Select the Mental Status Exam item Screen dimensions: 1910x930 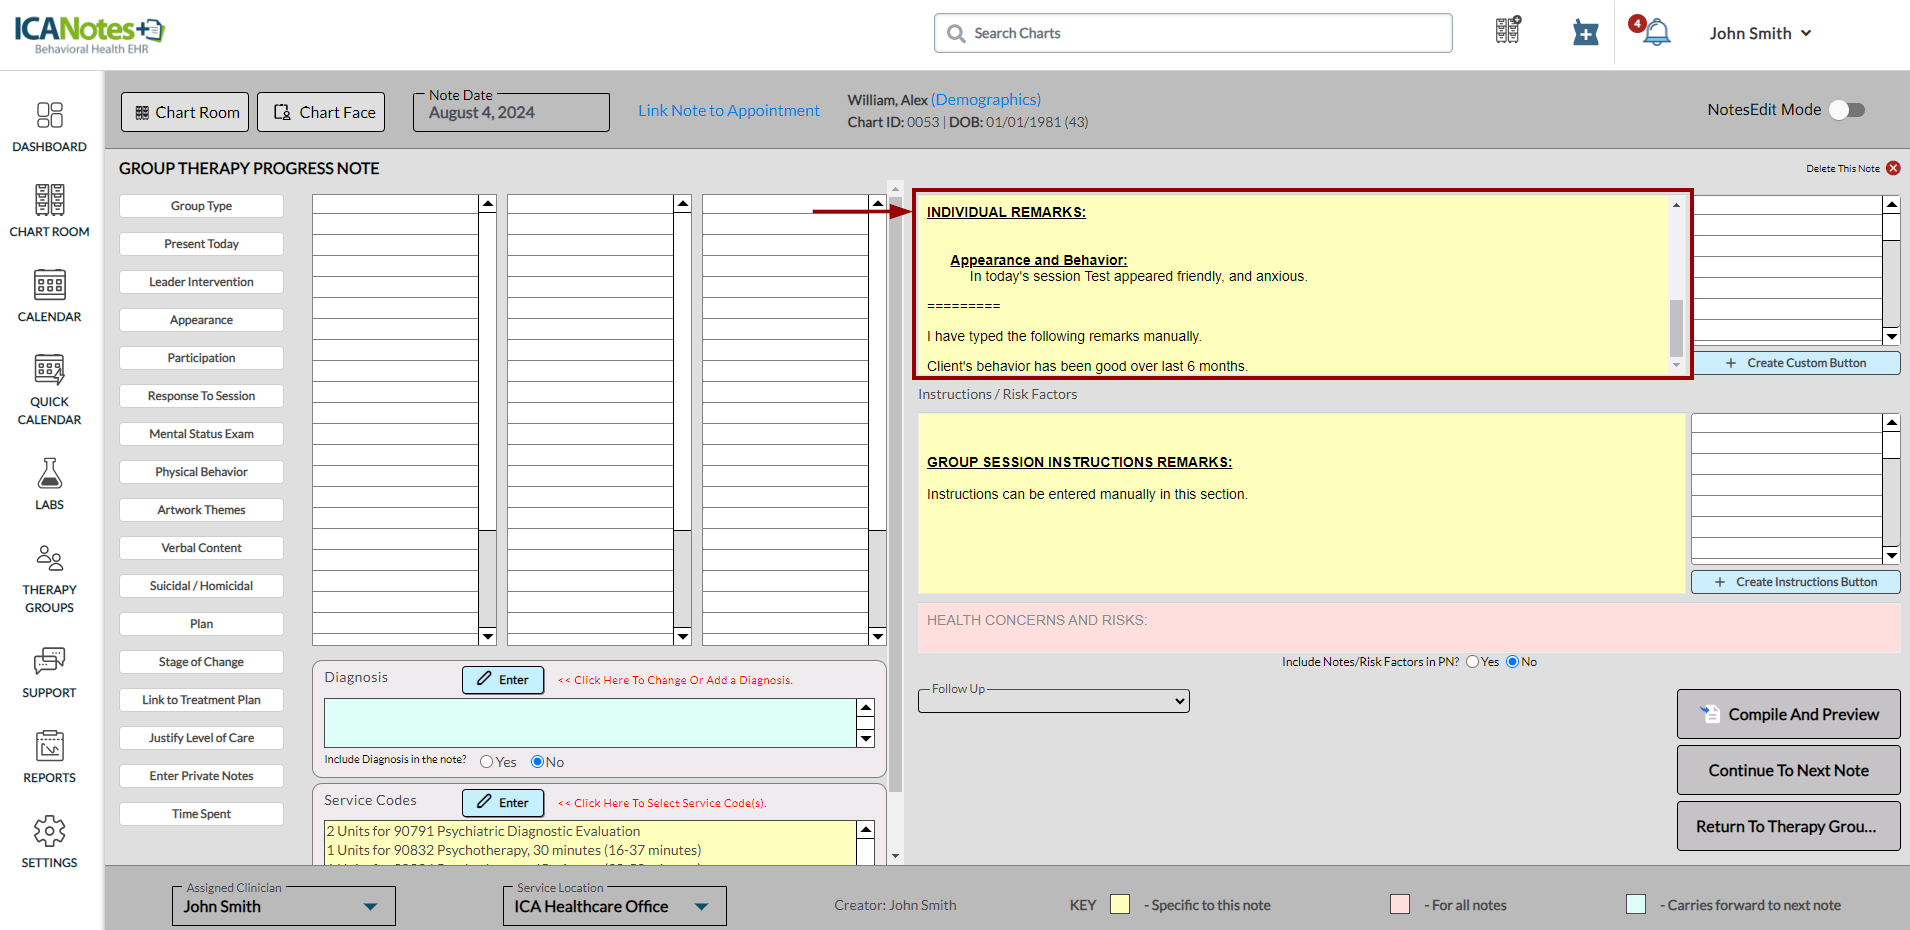[201, 434]
